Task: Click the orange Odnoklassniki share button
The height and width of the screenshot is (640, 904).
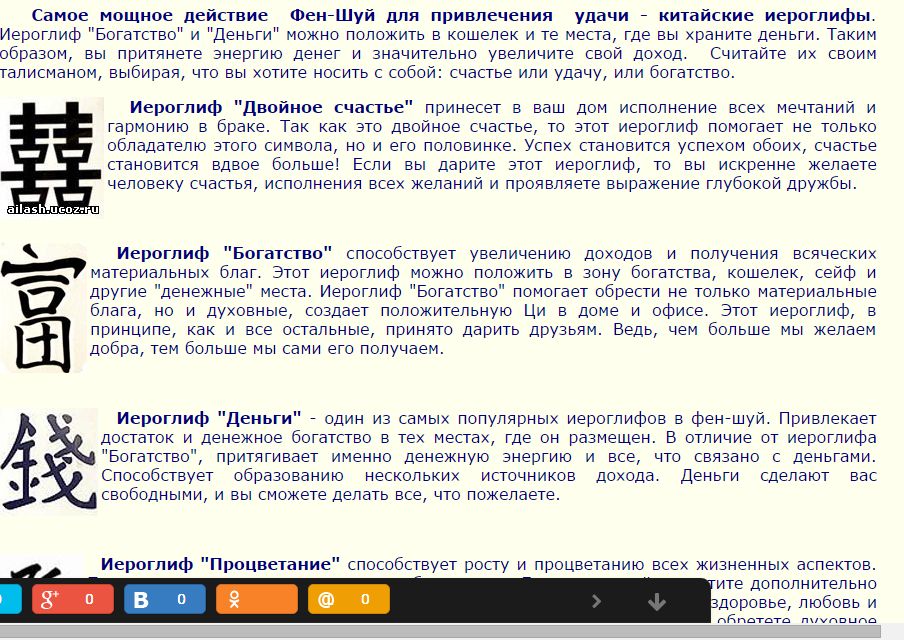Action: pos(256,599)
